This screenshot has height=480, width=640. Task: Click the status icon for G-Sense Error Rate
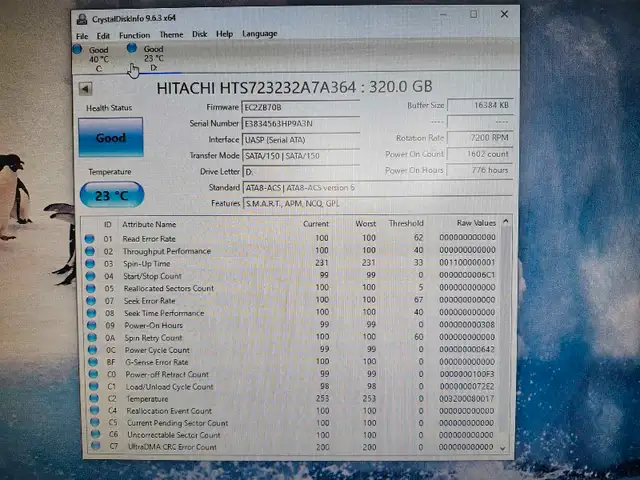tap(93, 362)
